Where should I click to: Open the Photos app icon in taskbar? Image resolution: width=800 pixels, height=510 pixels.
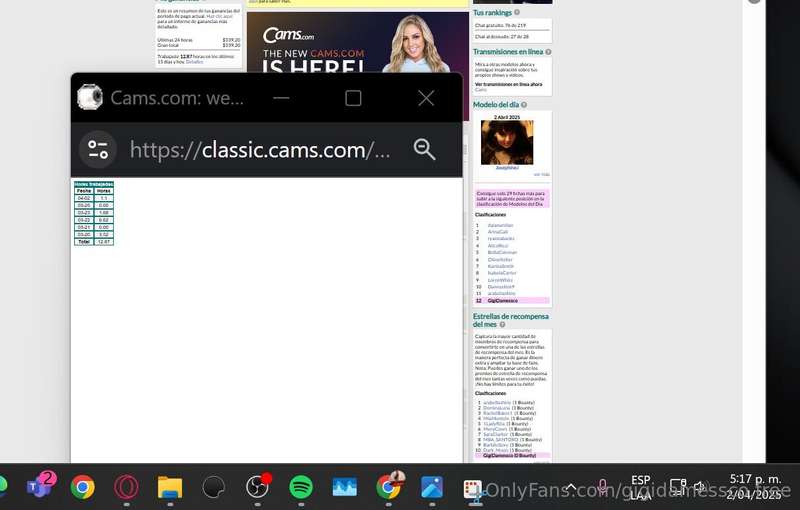pos(432,487)
